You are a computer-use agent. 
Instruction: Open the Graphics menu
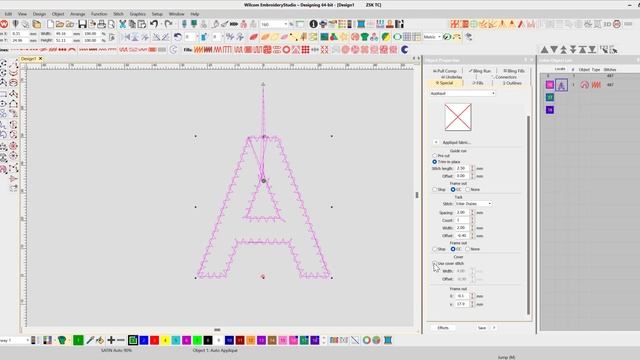coord(138,14)
